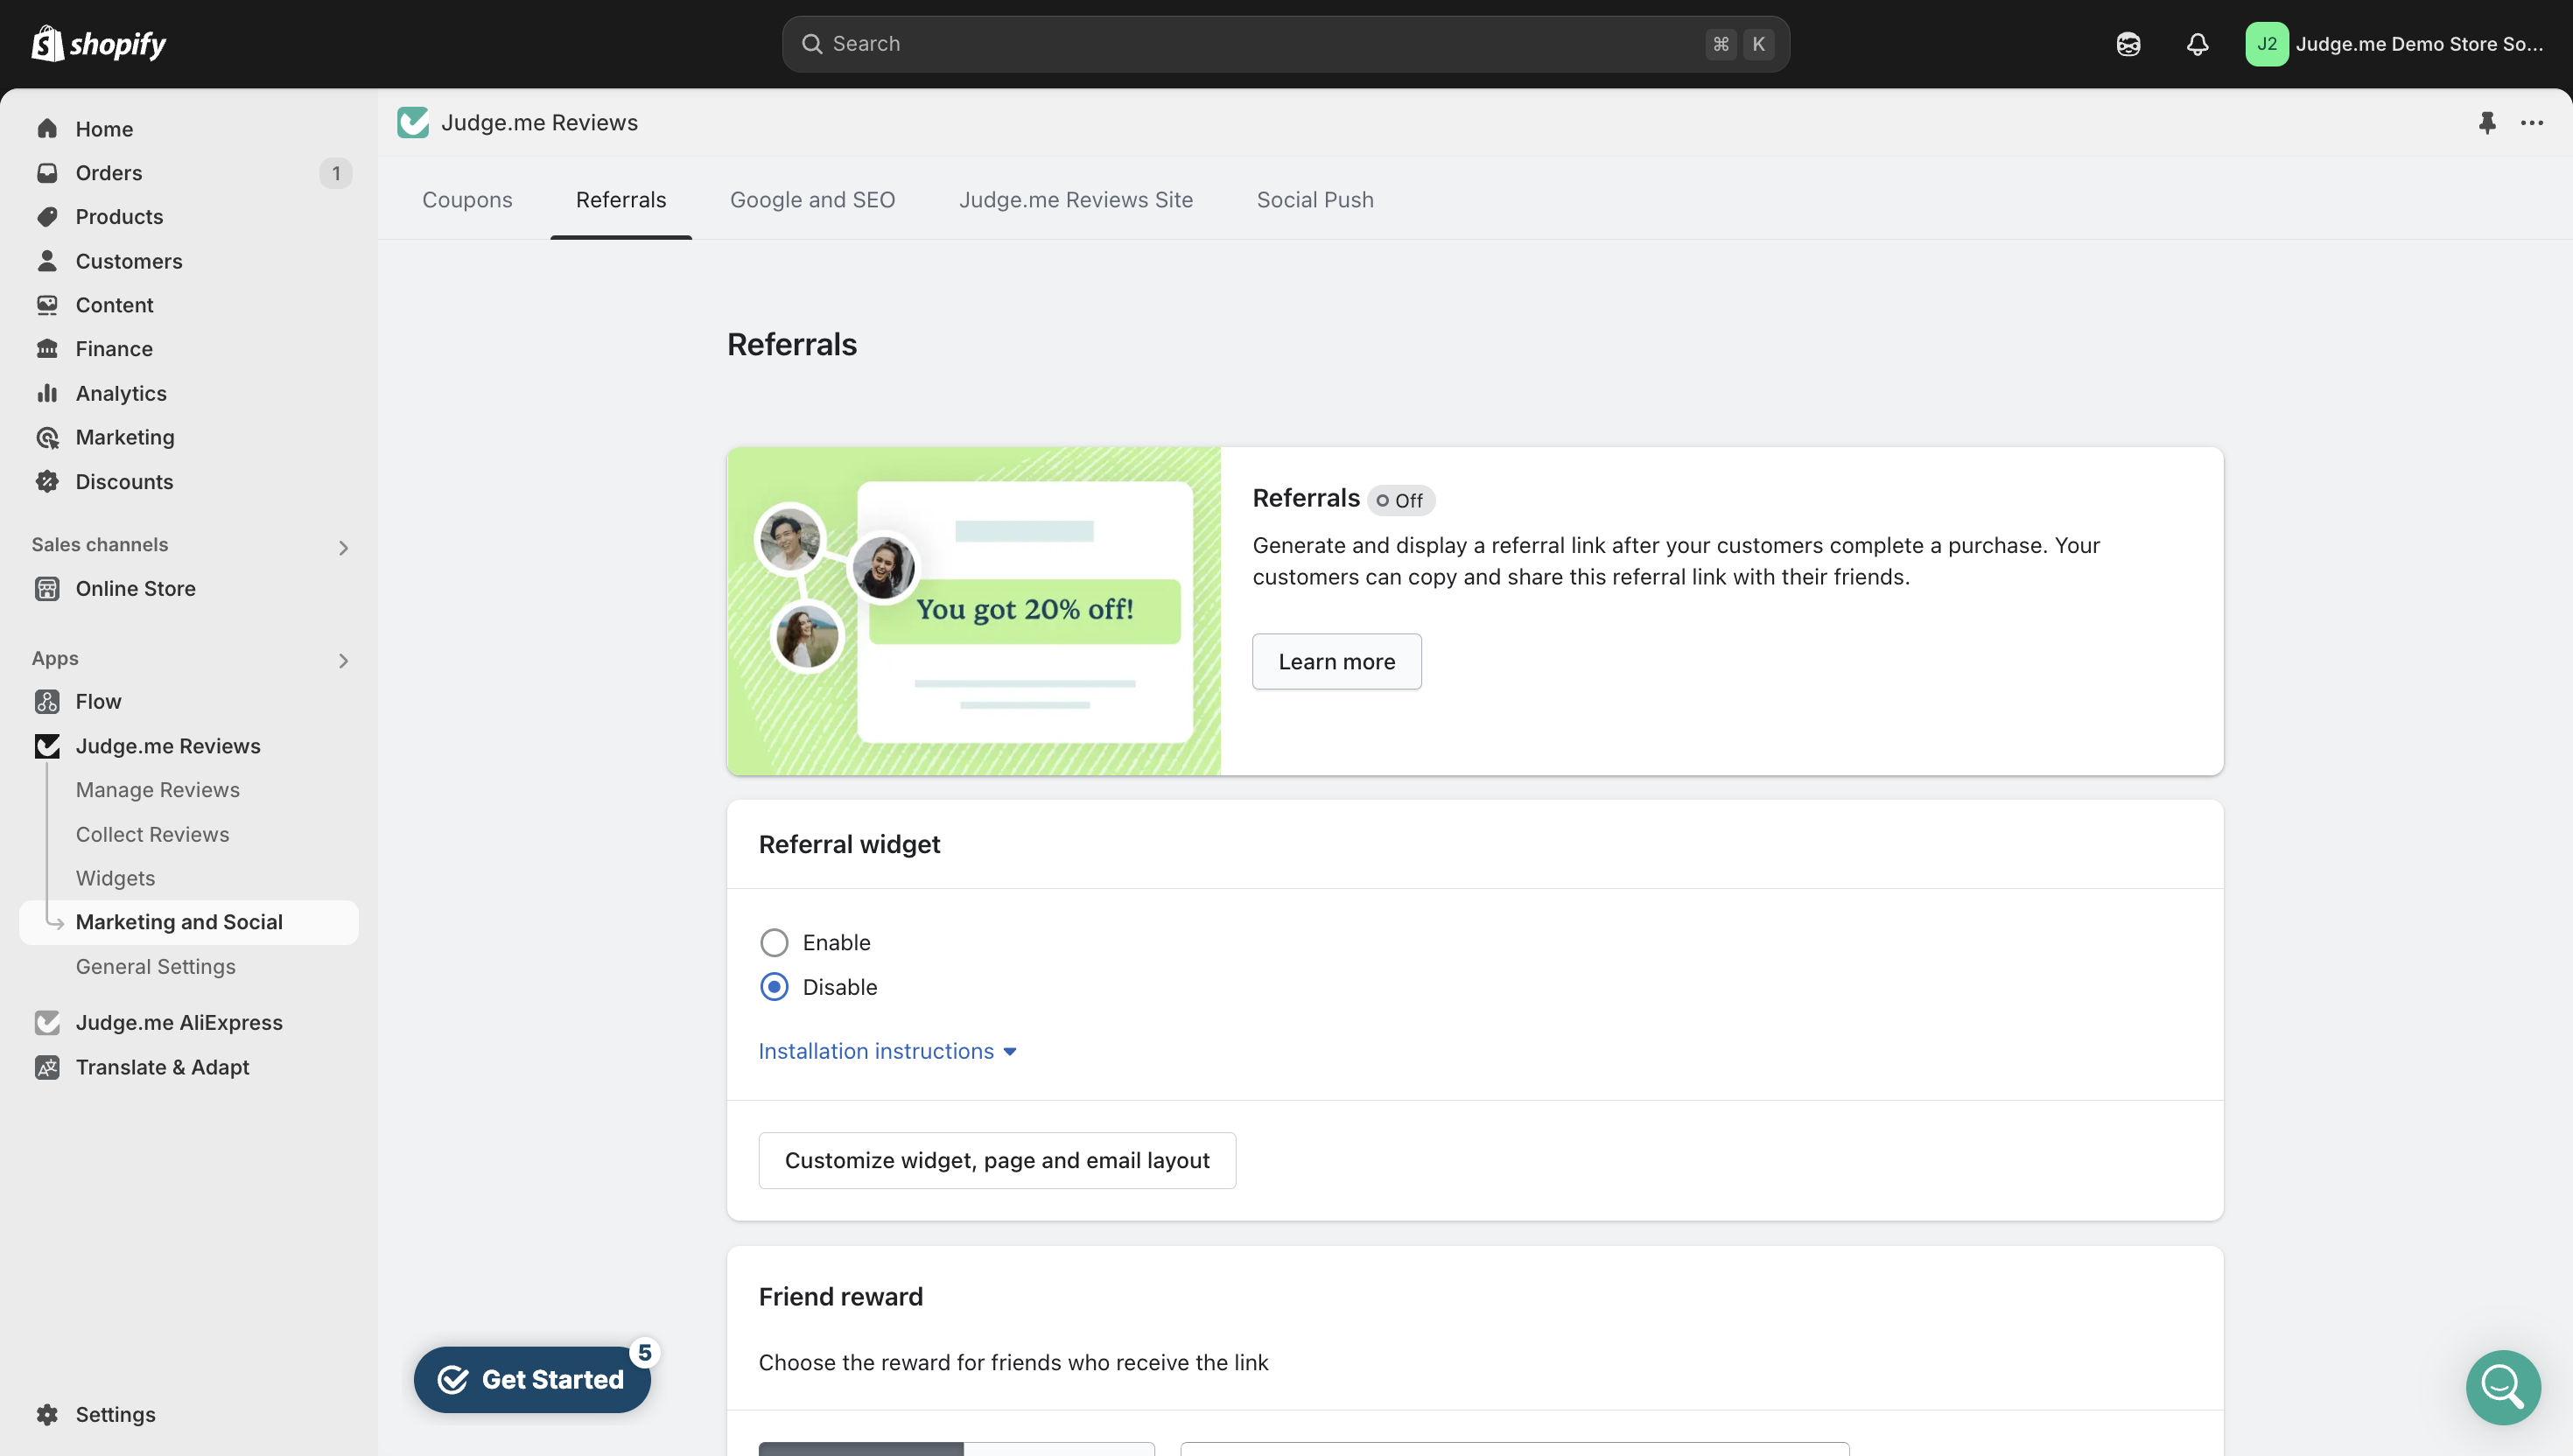Screen dimensions: 2573x1456
Task: Click in the Search field
Action: pos(1285,44)
